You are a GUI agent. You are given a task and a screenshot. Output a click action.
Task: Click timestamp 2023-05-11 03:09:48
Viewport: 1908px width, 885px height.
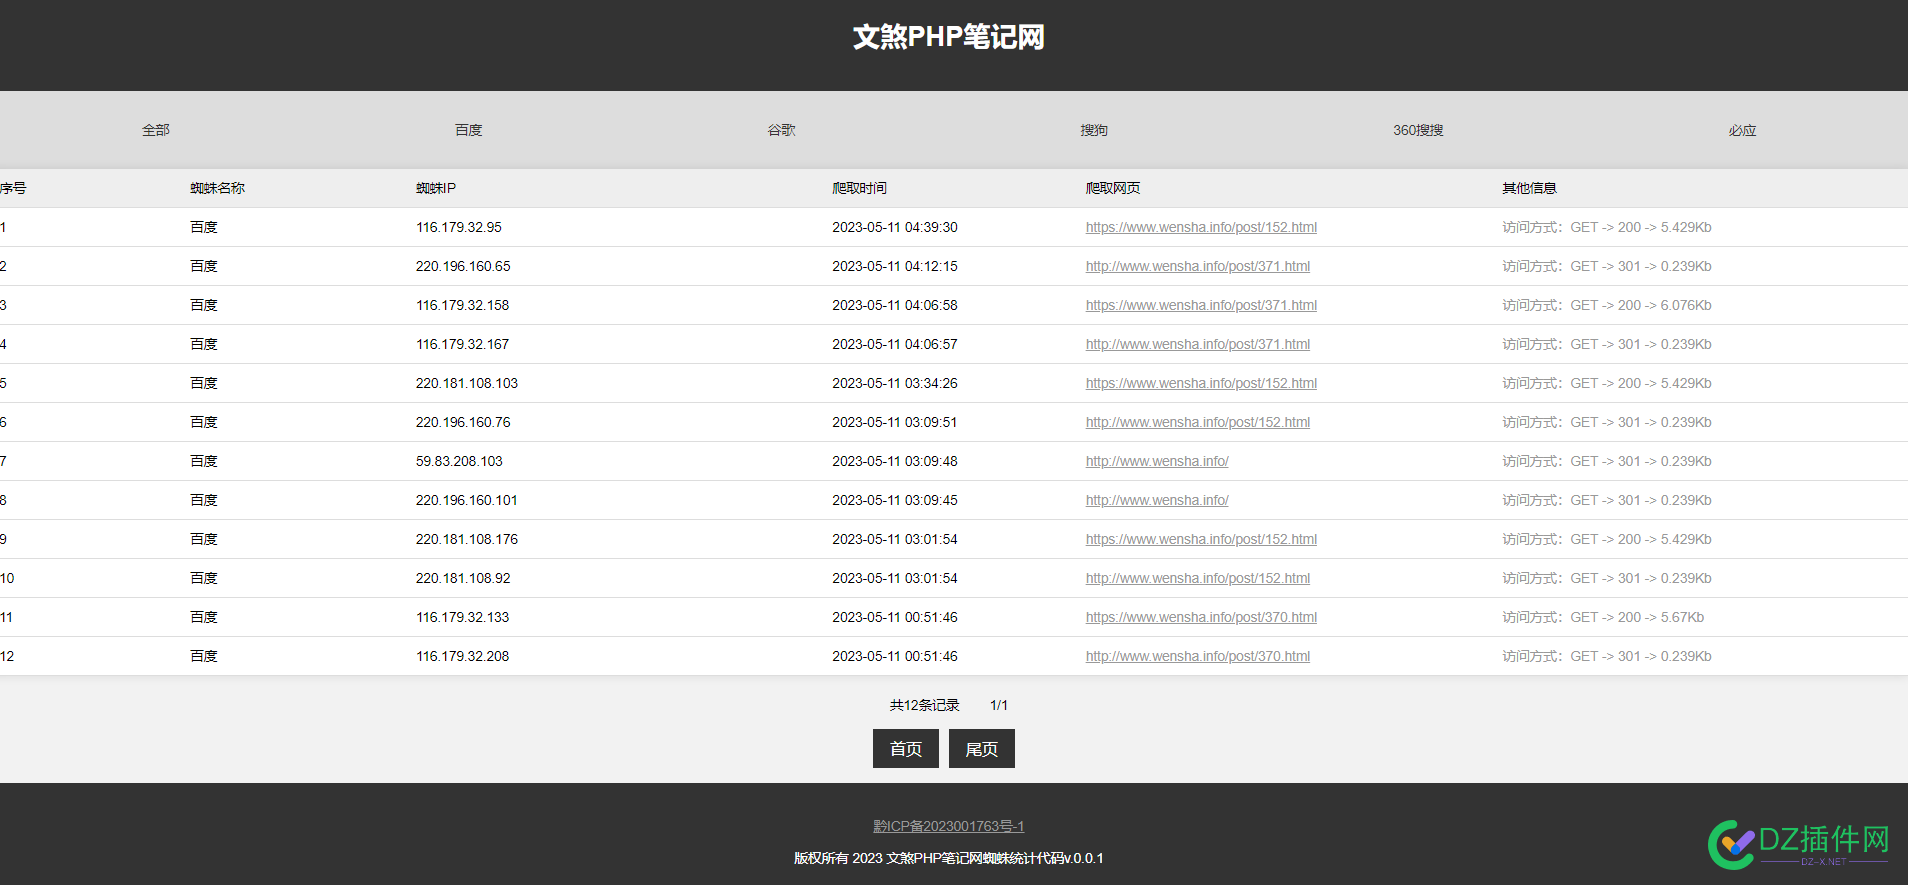[x=895, y=461]
